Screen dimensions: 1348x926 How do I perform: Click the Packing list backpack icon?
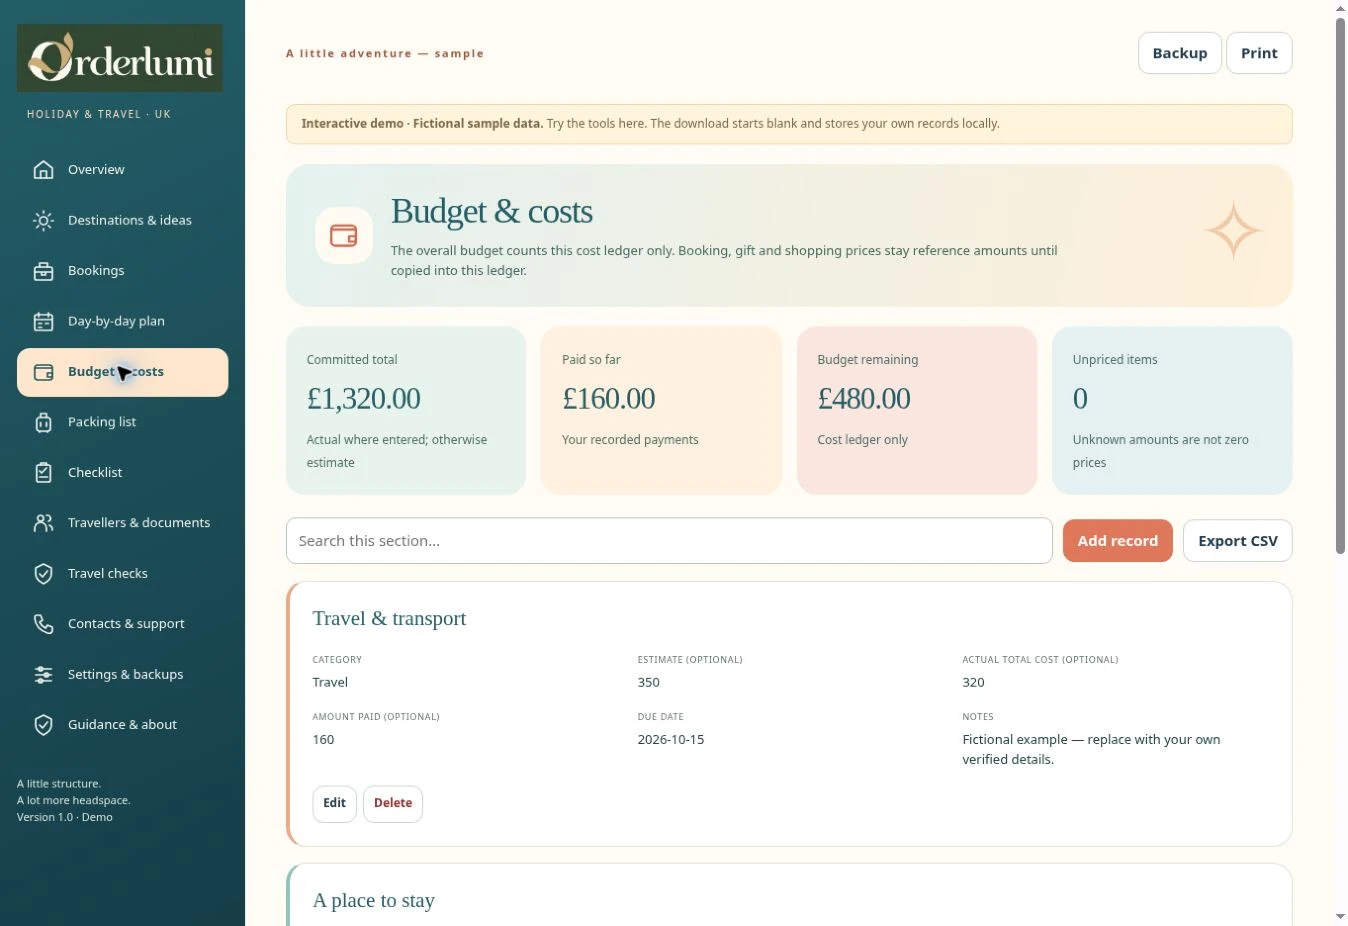coord(43,422)
